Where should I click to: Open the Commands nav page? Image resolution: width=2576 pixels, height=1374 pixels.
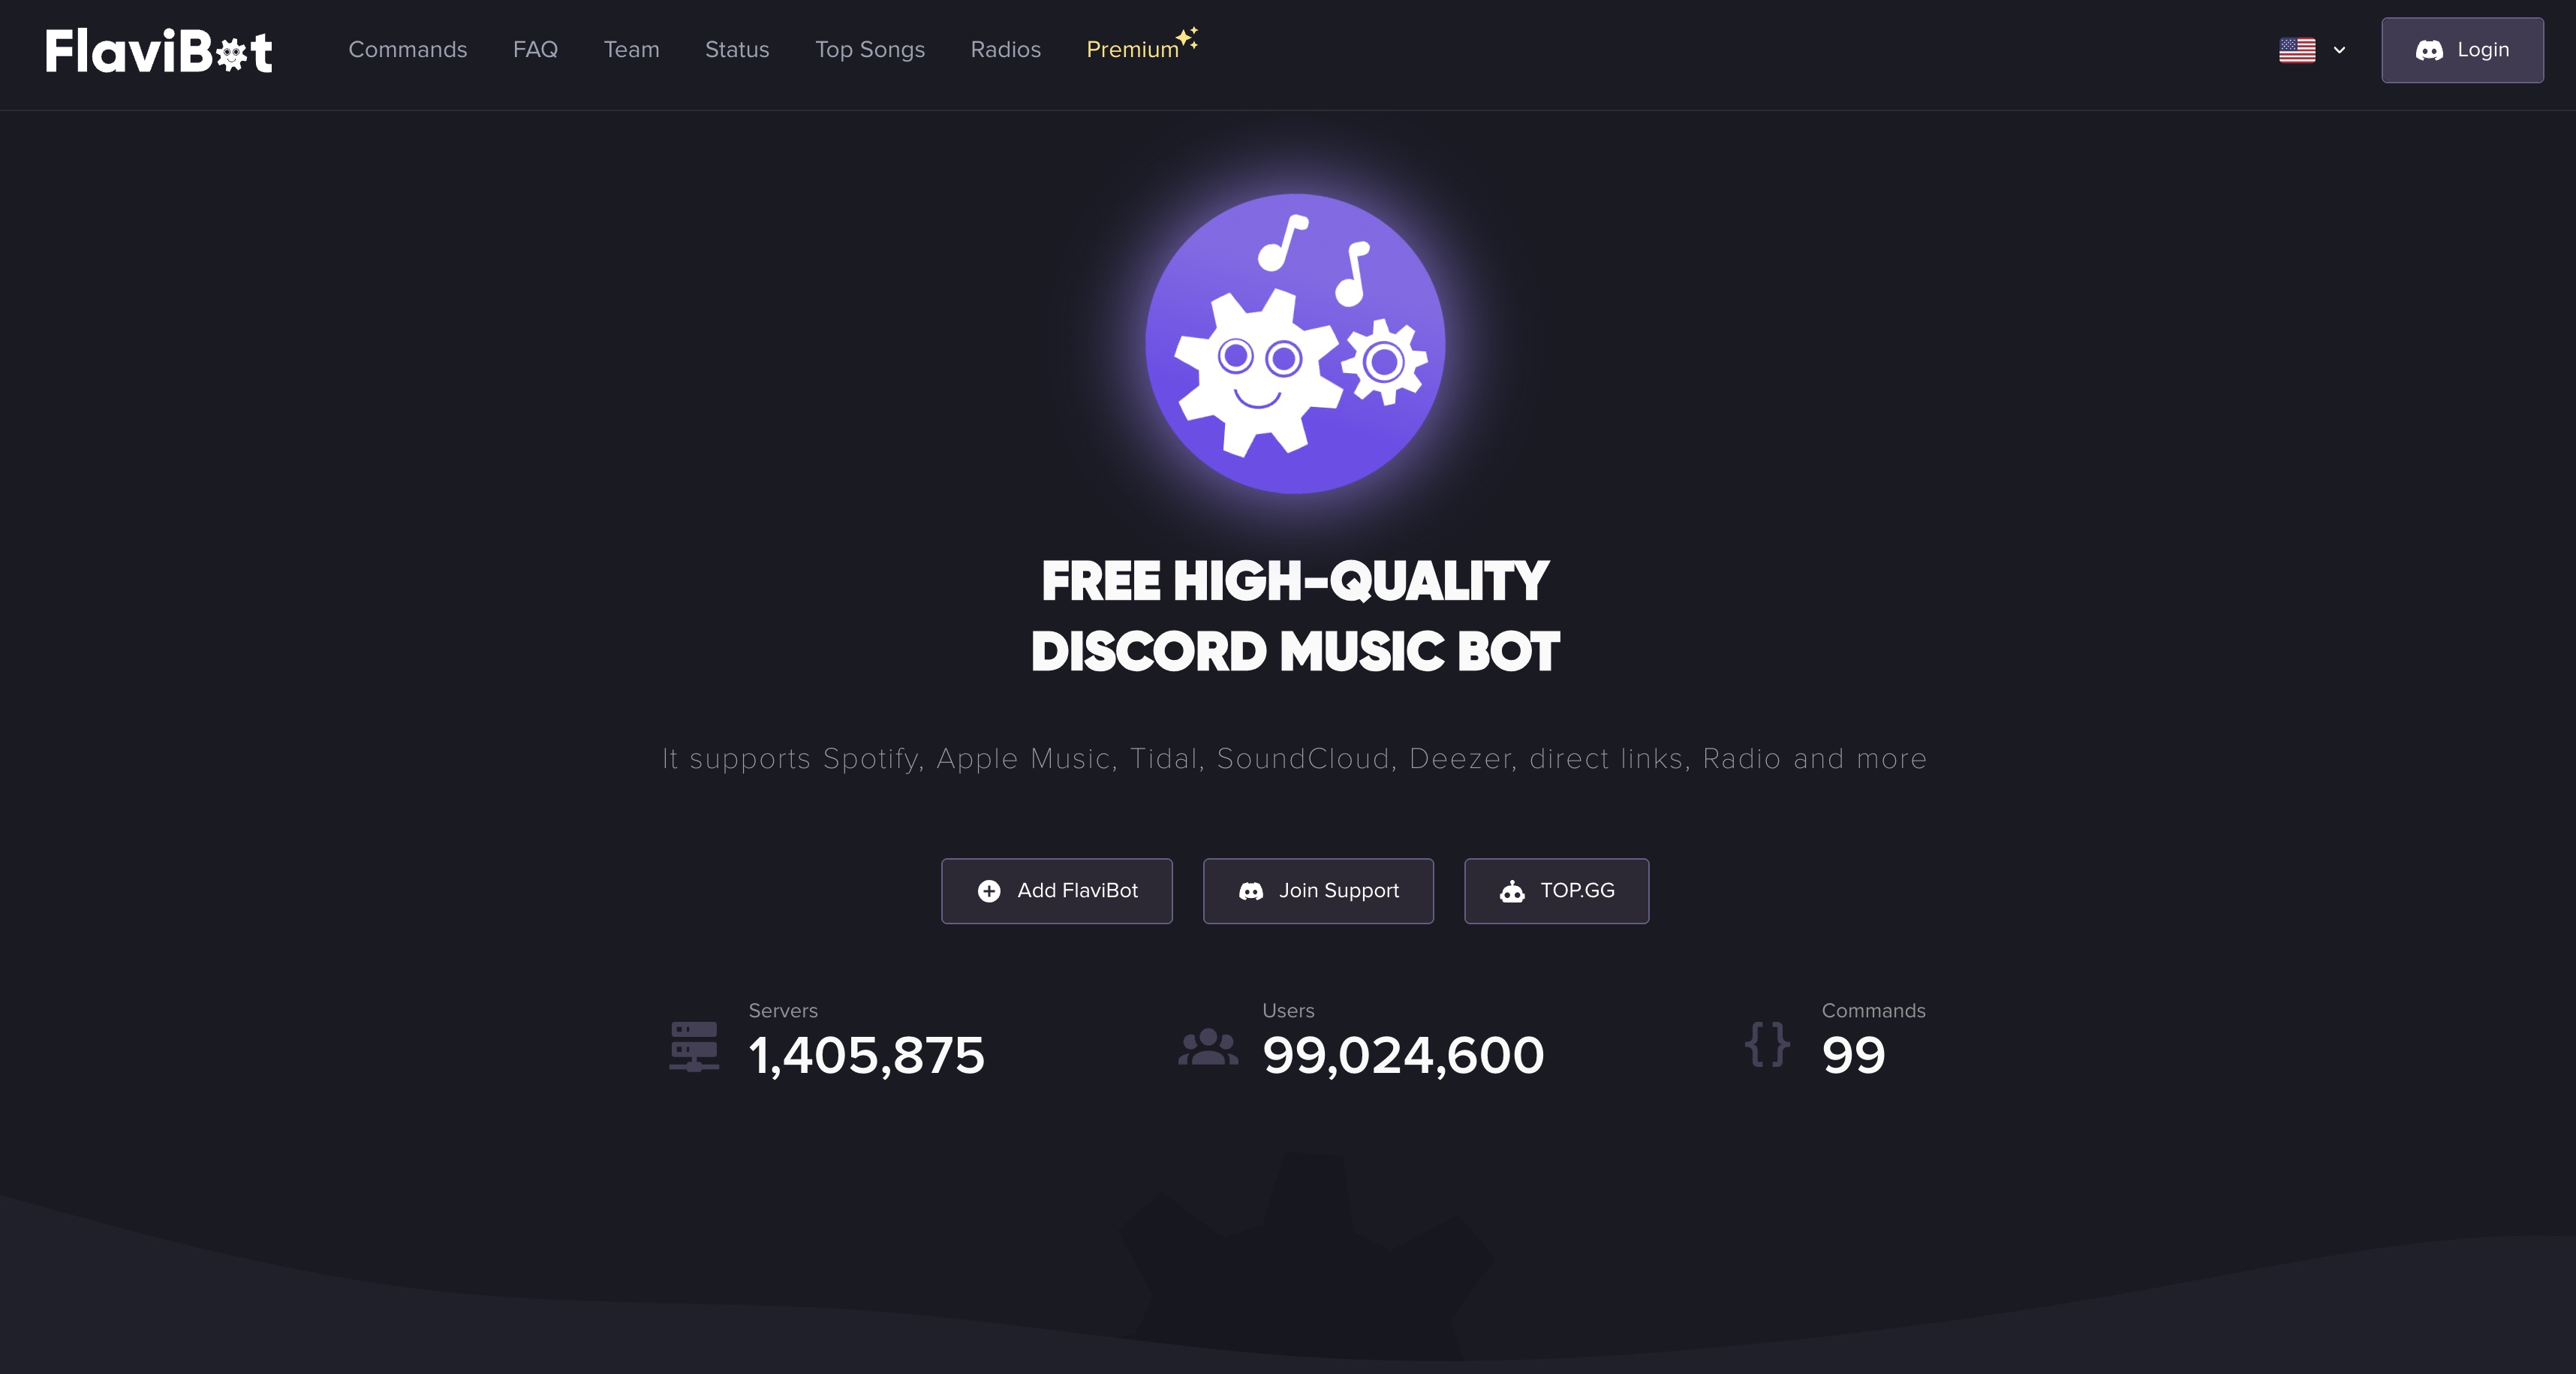[408, 50]
